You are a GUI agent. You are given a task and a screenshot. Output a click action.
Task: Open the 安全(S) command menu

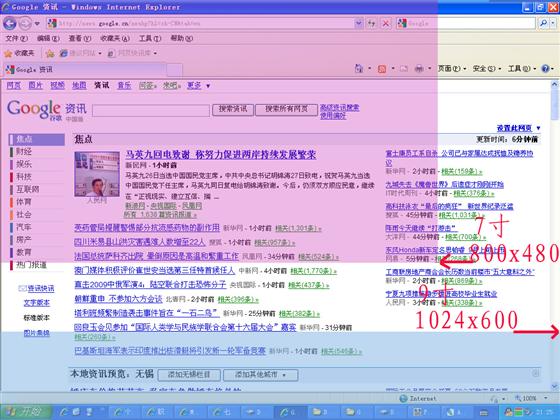486,68
